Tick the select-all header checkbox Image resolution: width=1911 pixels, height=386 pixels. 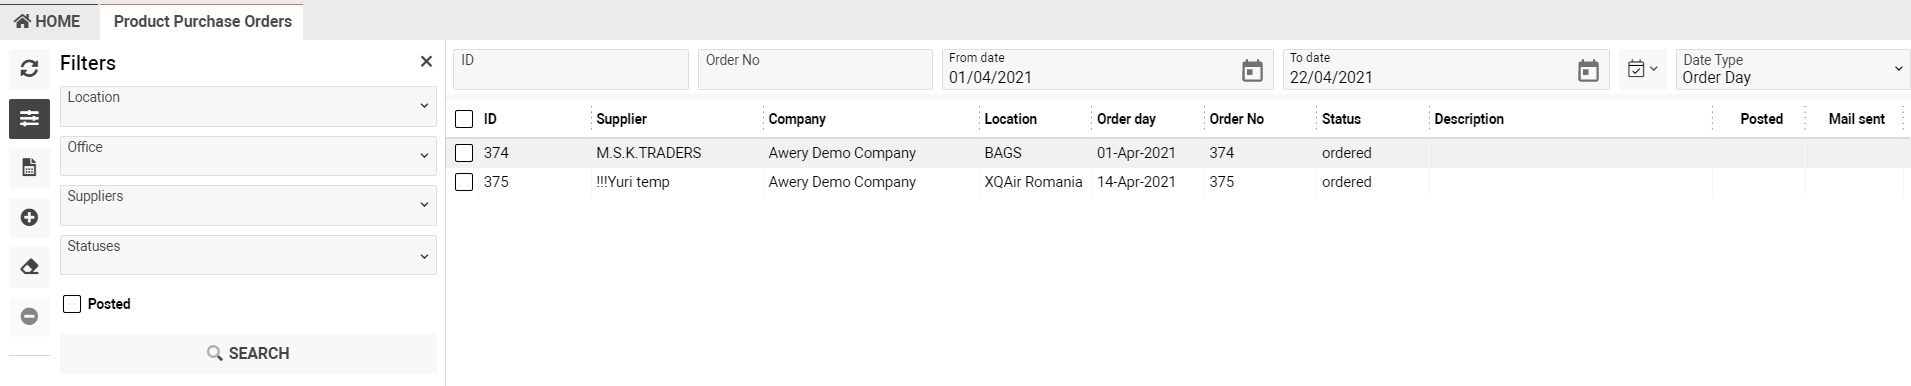(x=464, y=119)
